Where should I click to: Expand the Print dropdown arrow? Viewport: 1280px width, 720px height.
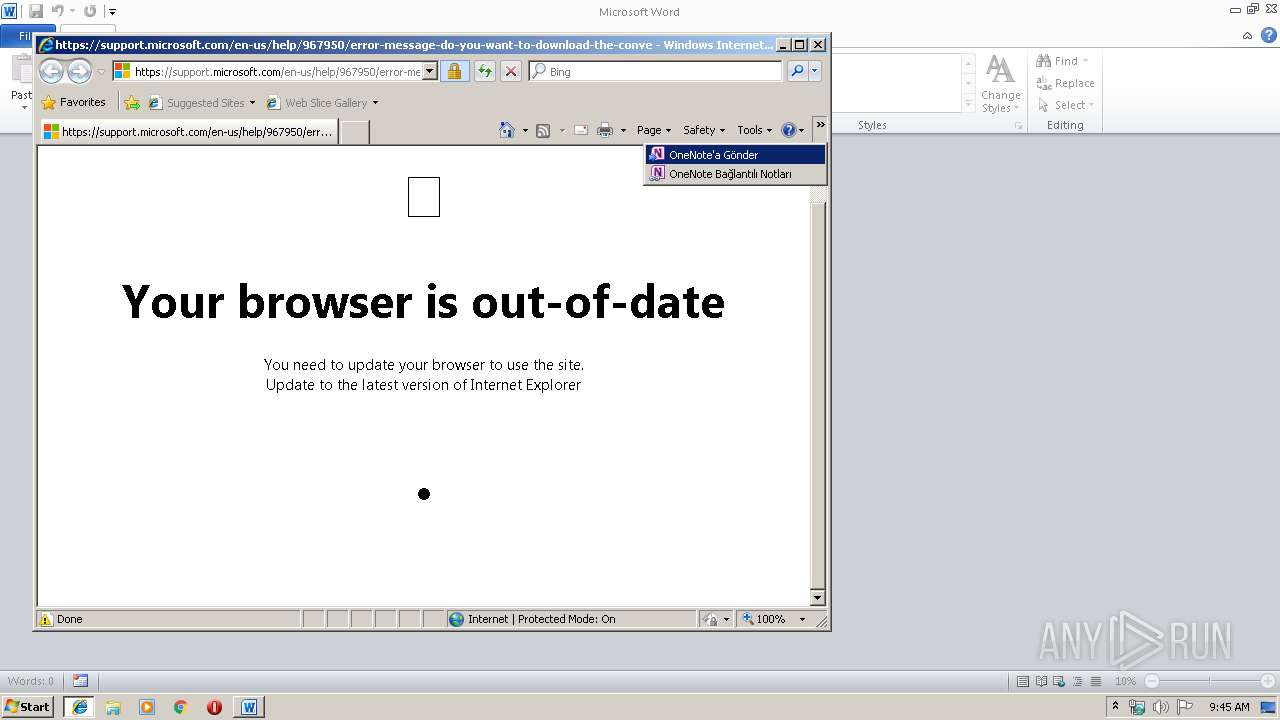(x=623, y=130)
